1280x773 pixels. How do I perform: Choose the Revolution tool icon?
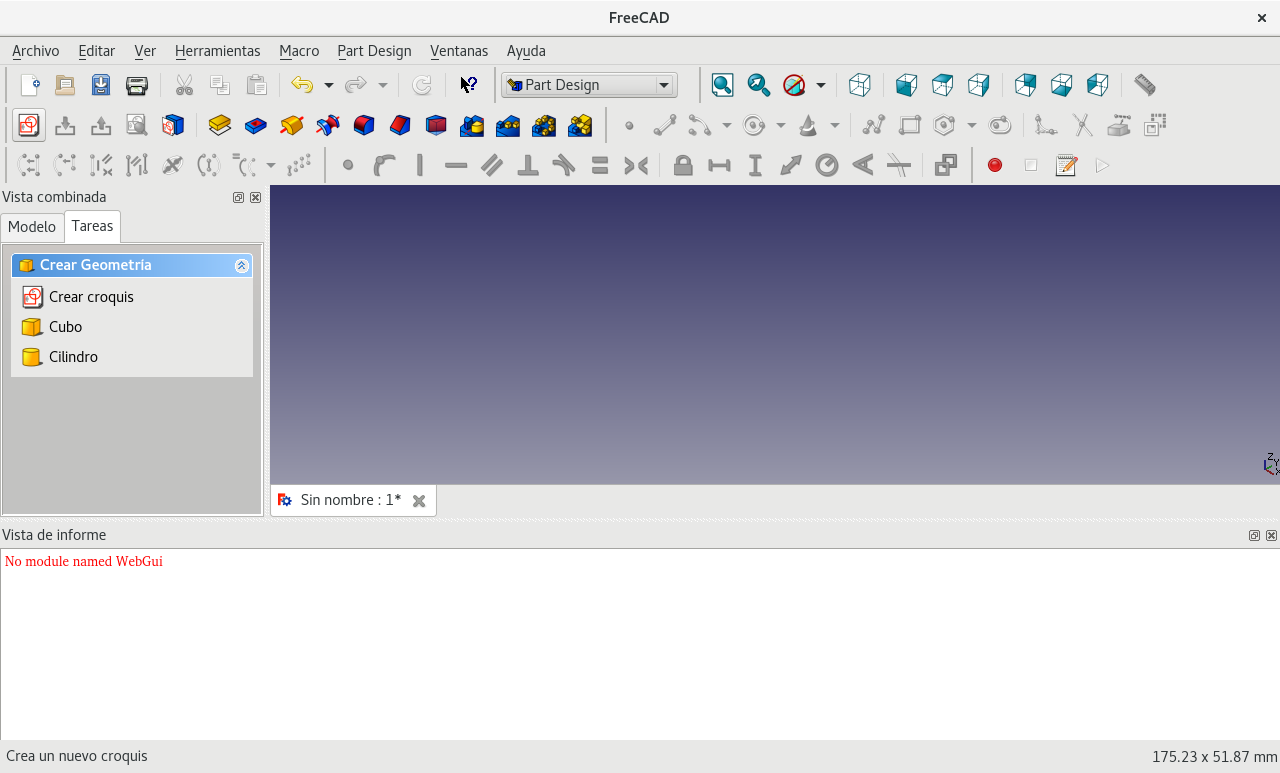[292, 125]
